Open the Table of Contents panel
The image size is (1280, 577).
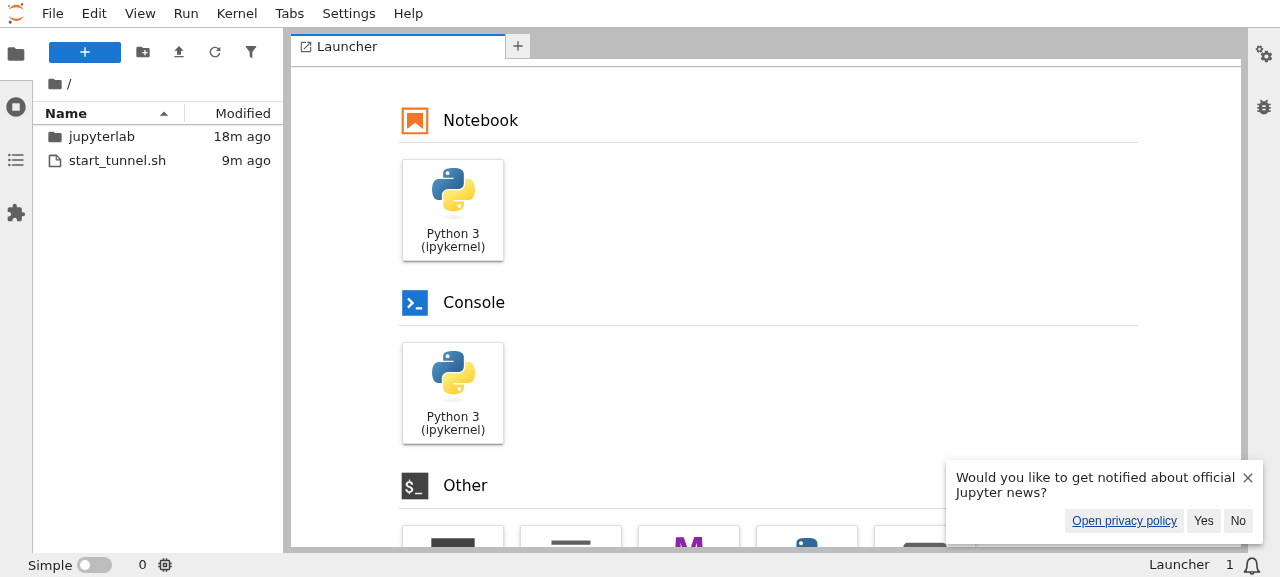16,160
